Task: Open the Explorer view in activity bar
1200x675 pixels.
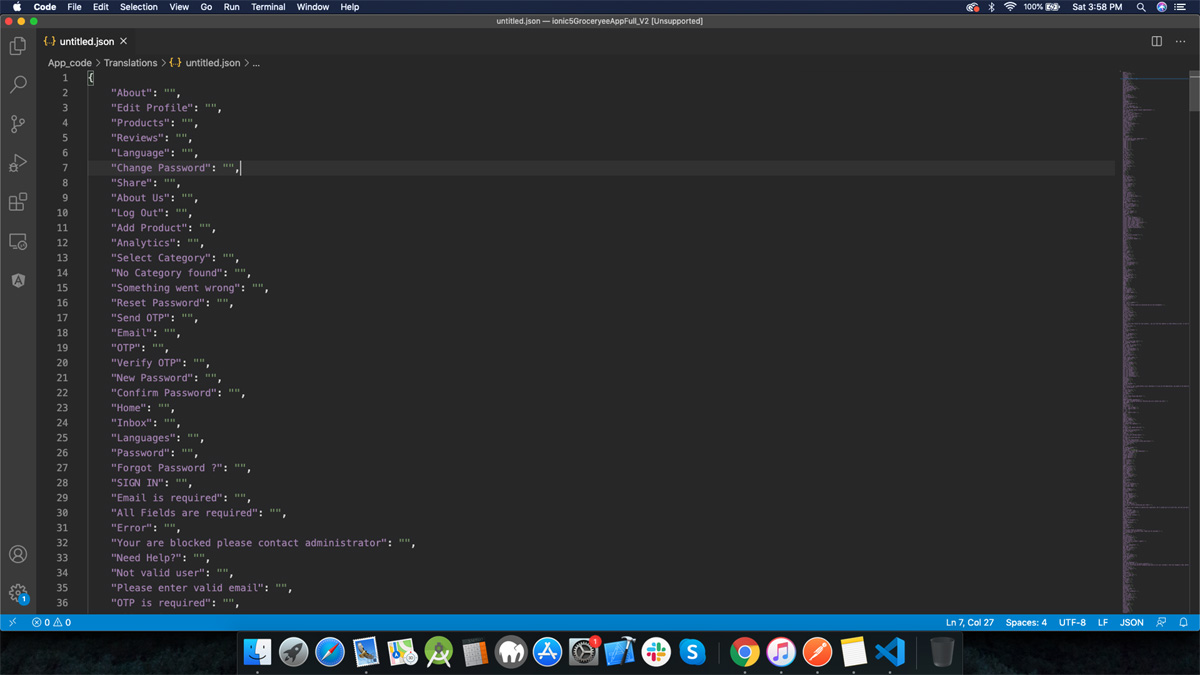Action: [x=18, y=46]
